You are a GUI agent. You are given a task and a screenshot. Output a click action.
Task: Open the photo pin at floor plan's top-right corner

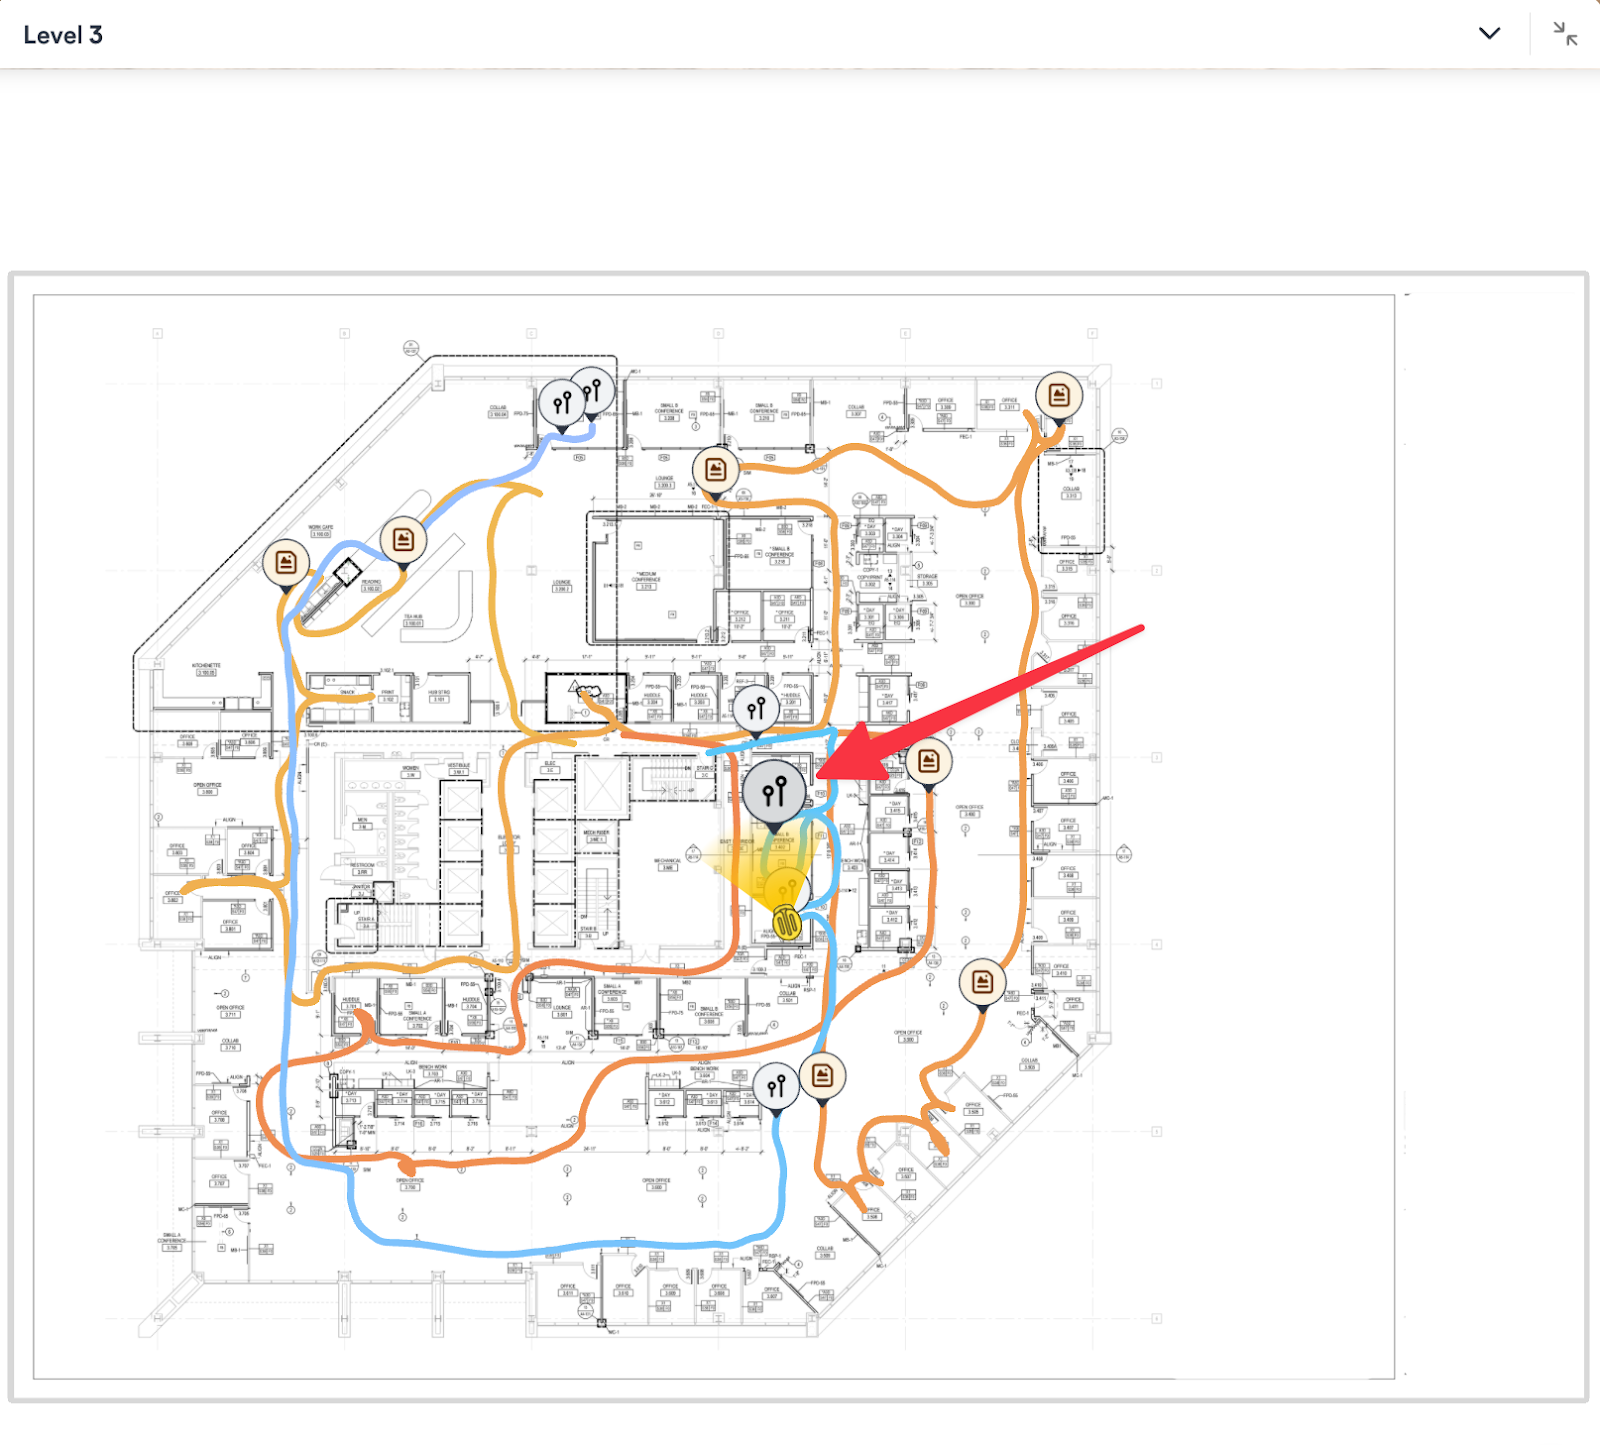tap(1059, 396)
